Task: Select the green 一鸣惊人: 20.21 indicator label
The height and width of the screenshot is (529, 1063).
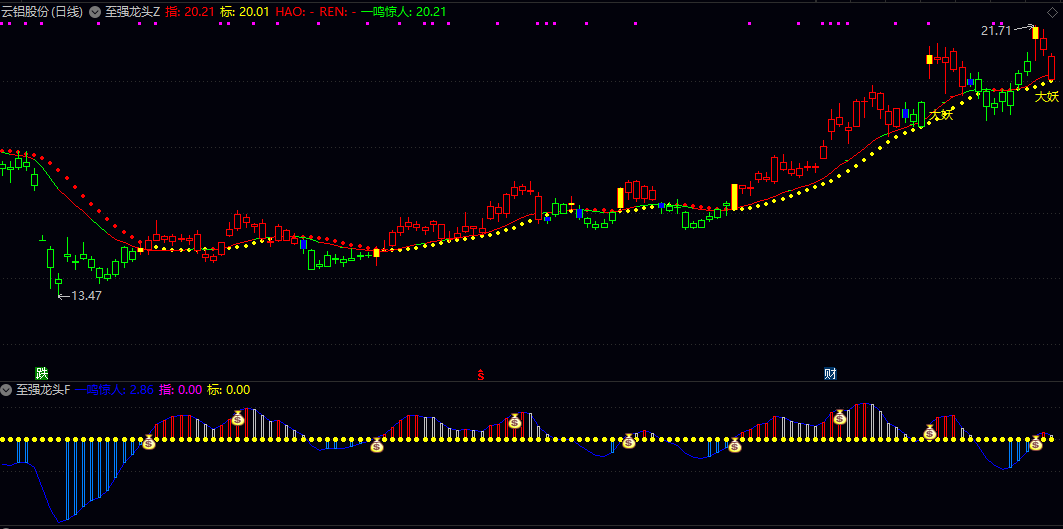Action: point(403,12)
